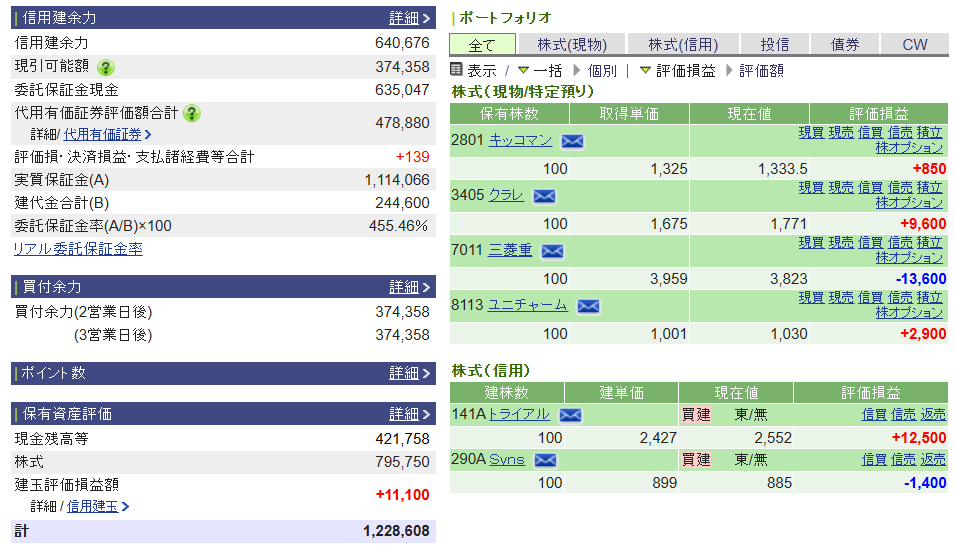955x553 pixels.
Task: Click total 計 value 1,228,608
Action: click(x=396, y=531)
